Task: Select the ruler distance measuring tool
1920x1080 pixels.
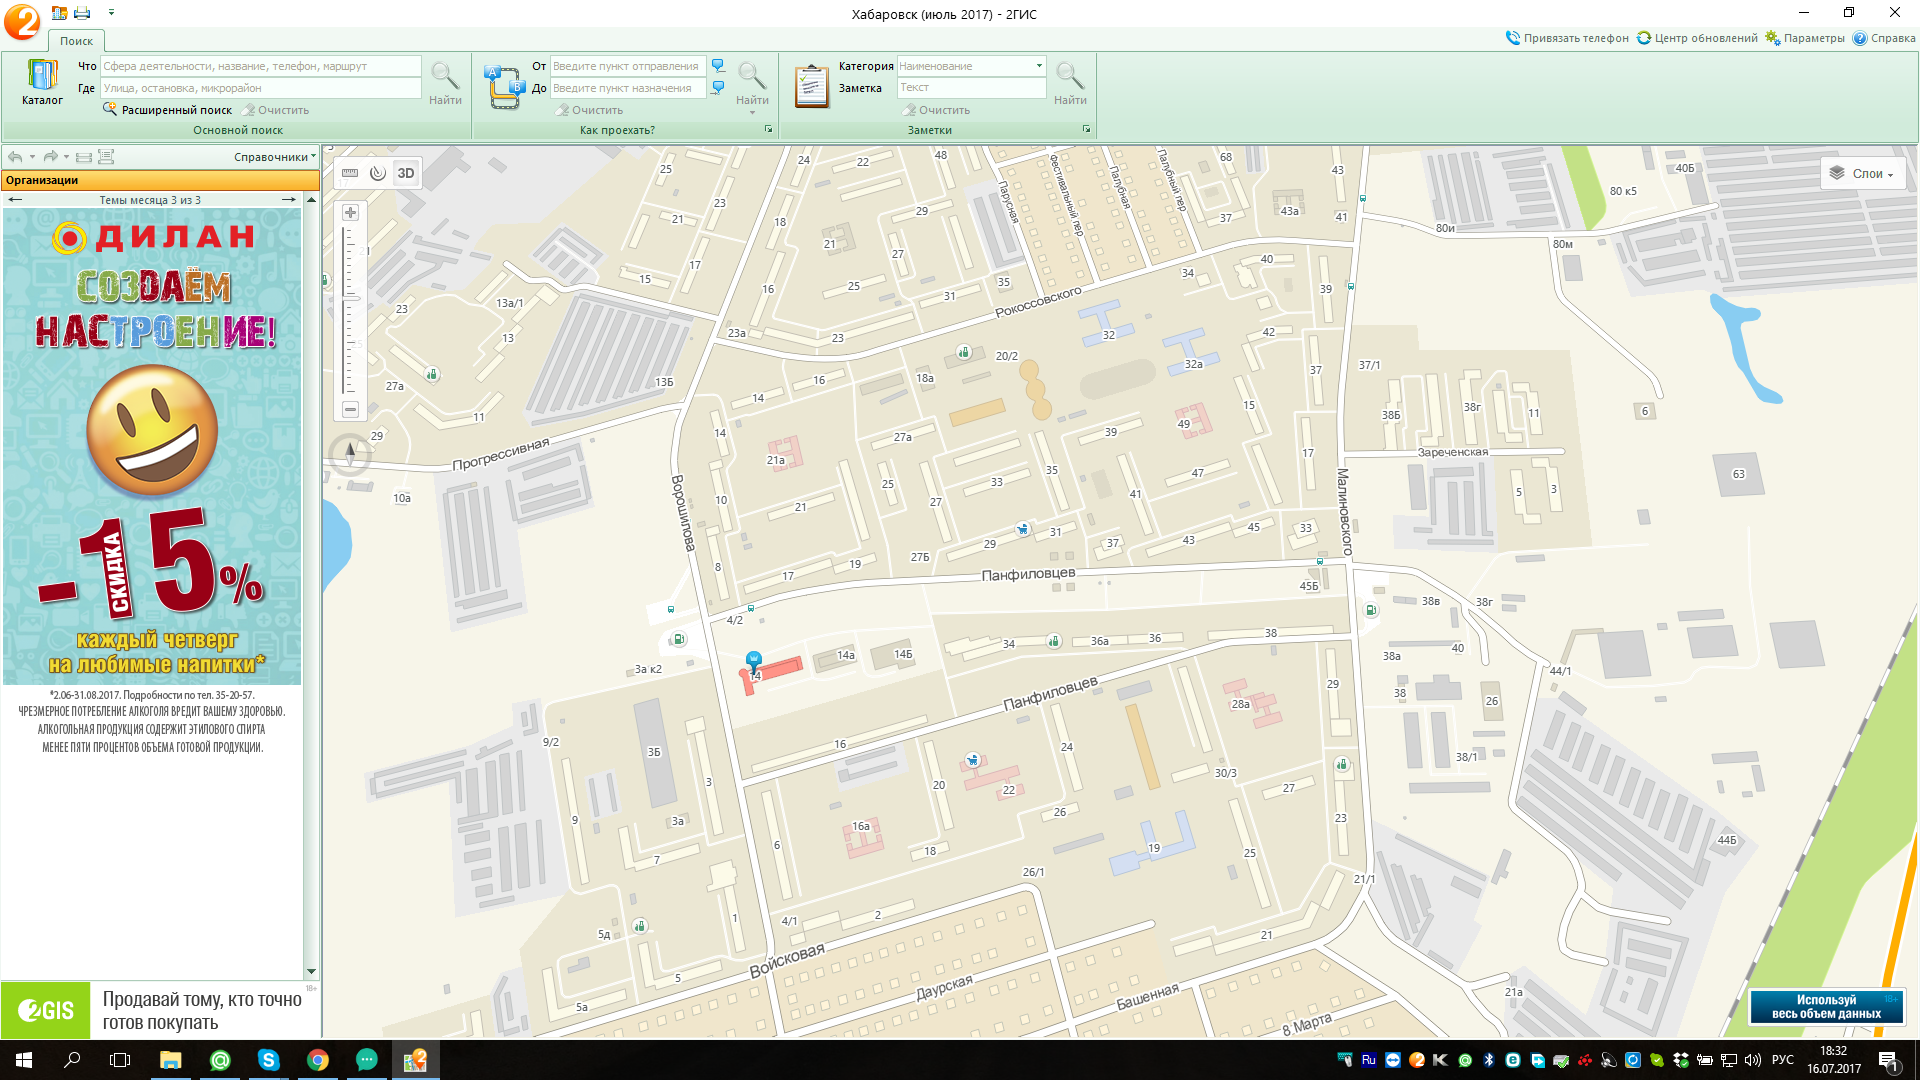Action: [x=350, y=173]
